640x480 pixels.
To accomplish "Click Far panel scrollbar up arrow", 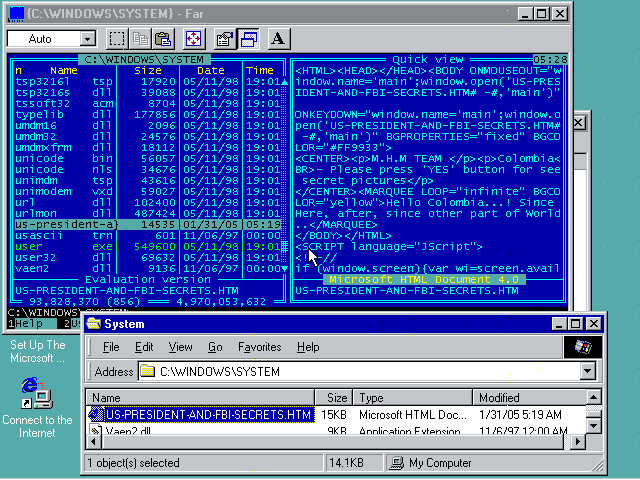I will click(284, 82).
